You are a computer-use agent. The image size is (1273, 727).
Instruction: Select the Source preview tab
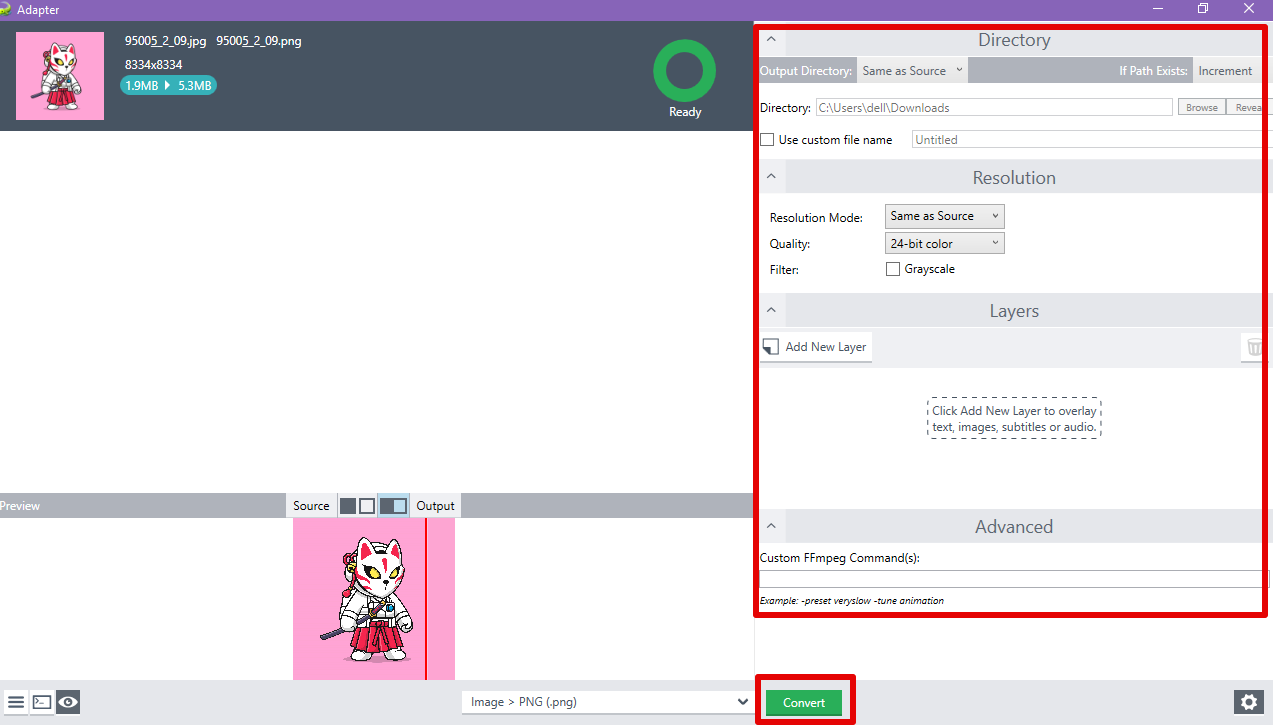311,506
